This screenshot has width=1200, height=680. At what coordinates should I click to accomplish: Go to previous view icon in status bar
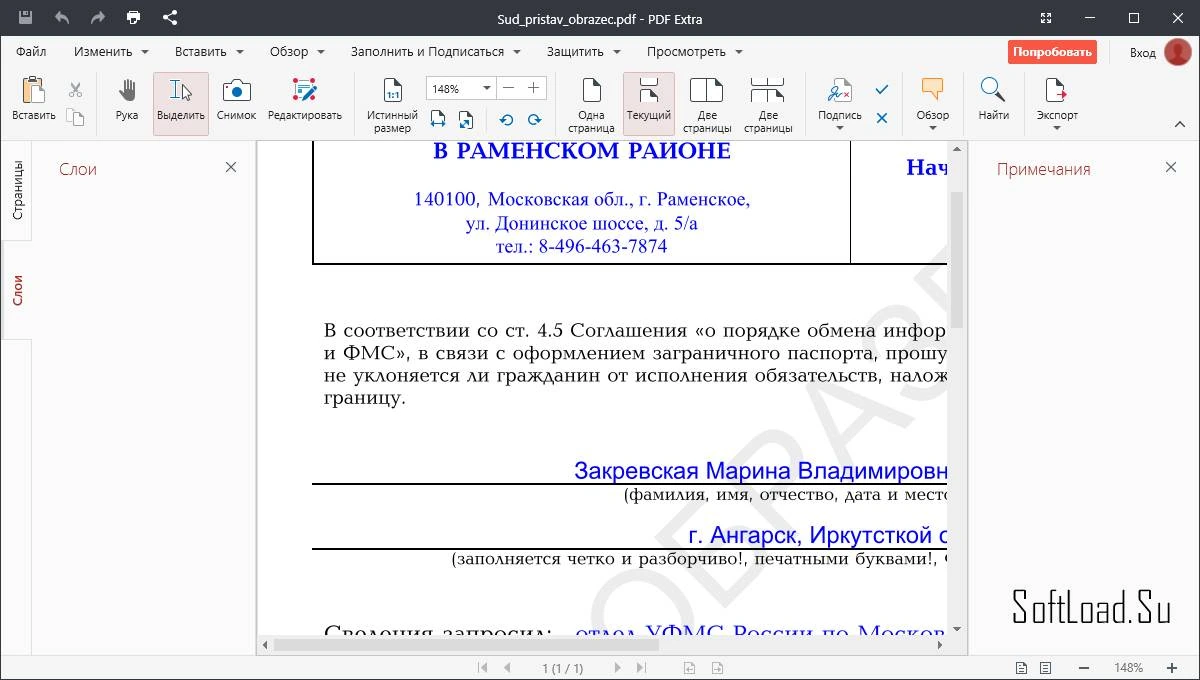point(689,667)
